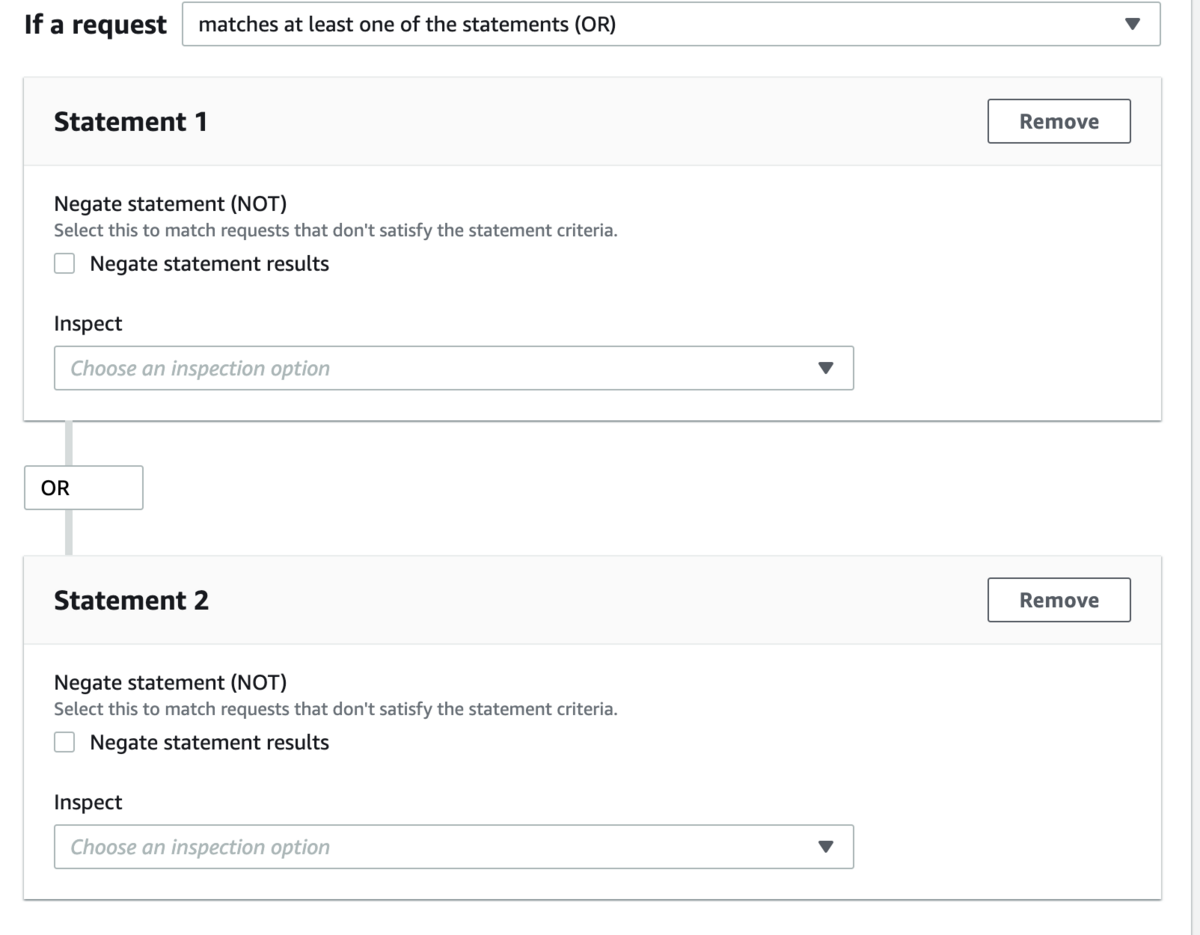Click 'Negate statement (NOT)' heading in Statement 1

click(x=170, y=204)
